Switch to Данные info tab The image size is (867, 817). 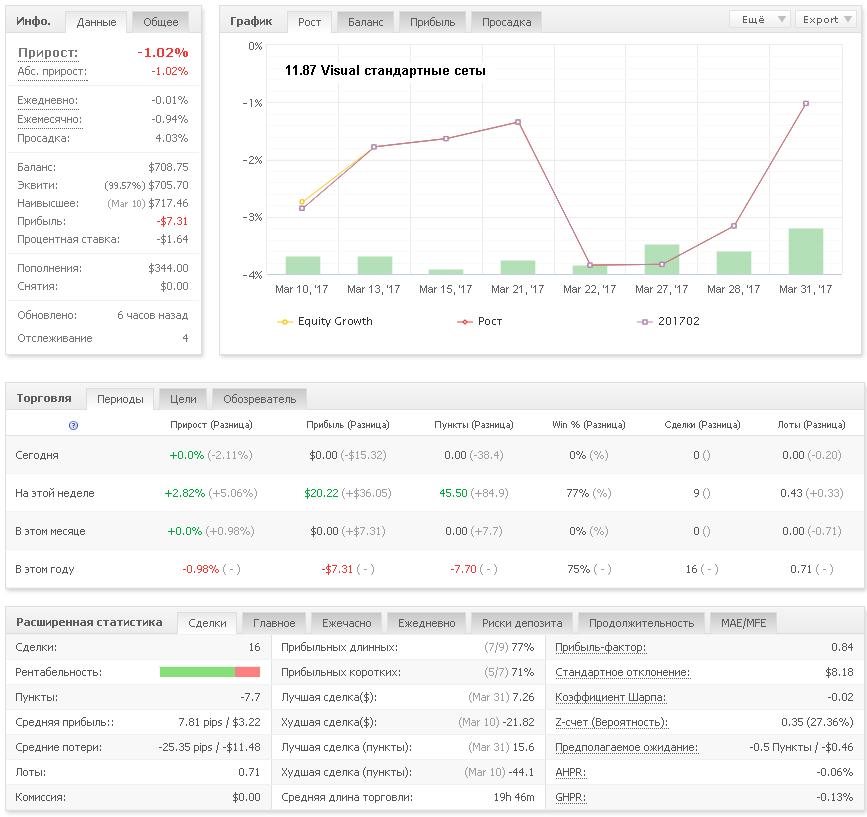96,22
